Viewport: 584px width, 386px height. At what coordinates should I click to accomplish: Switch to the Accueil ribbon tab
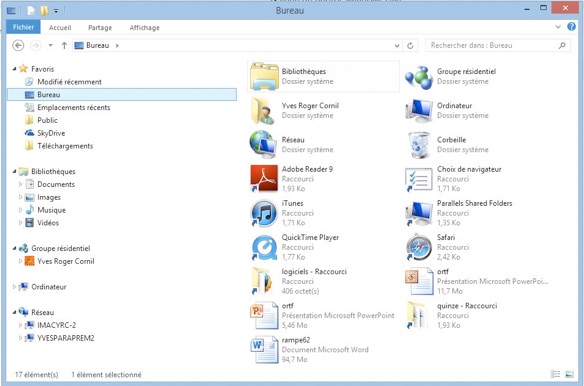tap(60, 28)
